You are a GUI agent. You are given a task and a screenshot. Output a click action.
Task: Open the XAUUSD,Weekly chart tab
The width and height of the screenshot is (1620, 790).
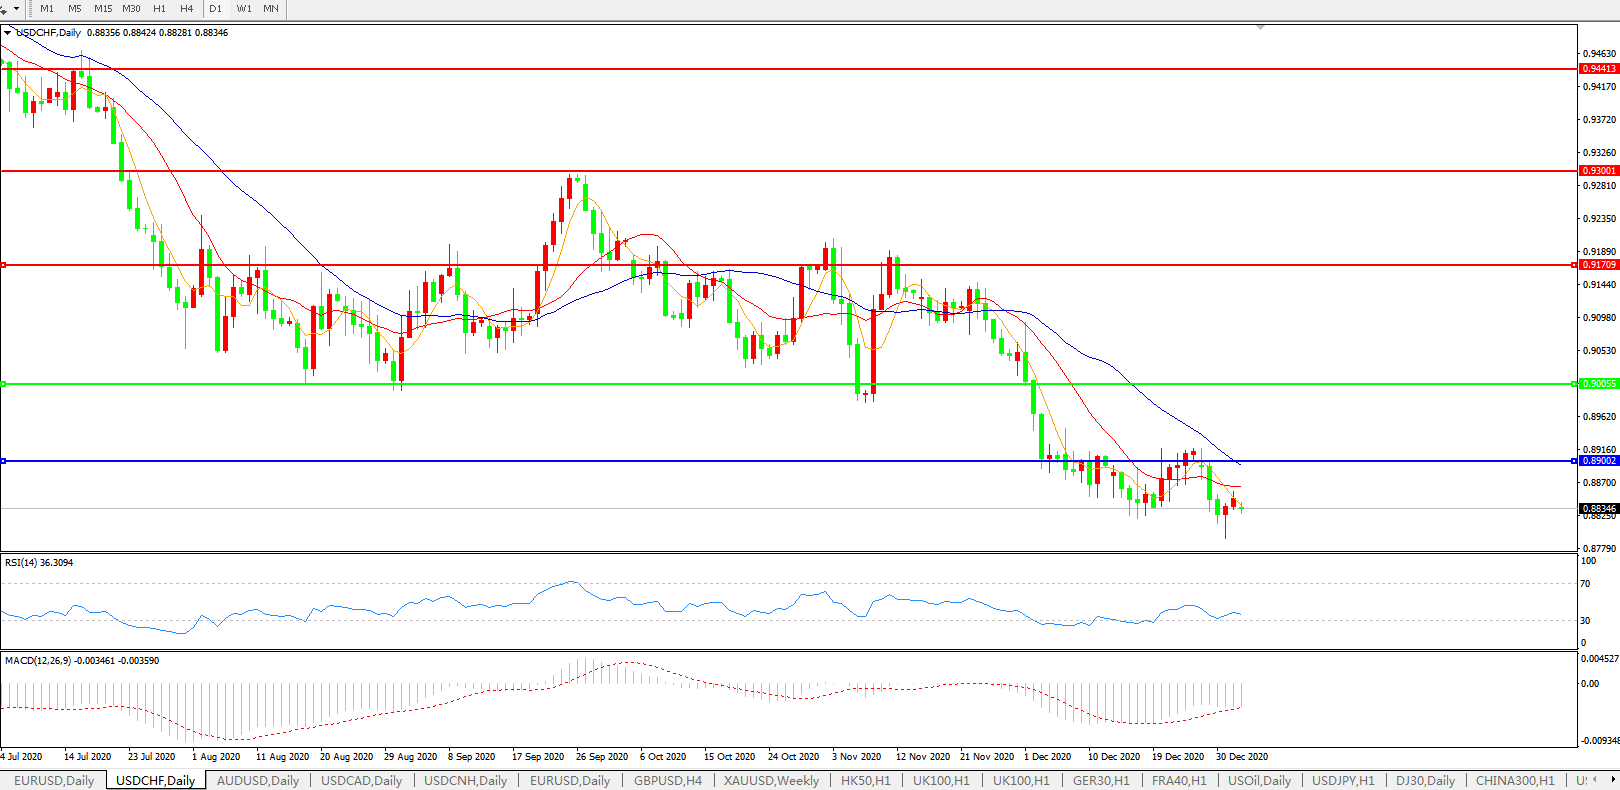(771, 781)
